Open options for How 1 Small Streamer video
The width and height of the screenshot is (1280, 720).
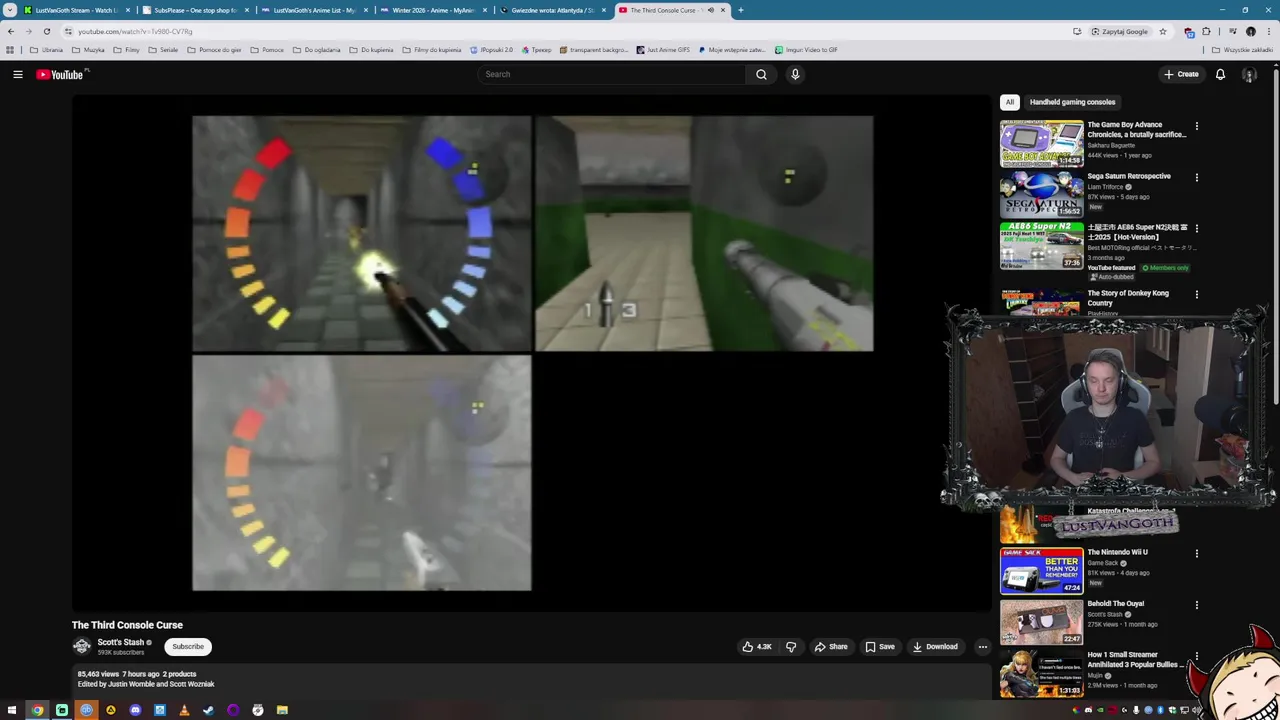(1196, 656)
